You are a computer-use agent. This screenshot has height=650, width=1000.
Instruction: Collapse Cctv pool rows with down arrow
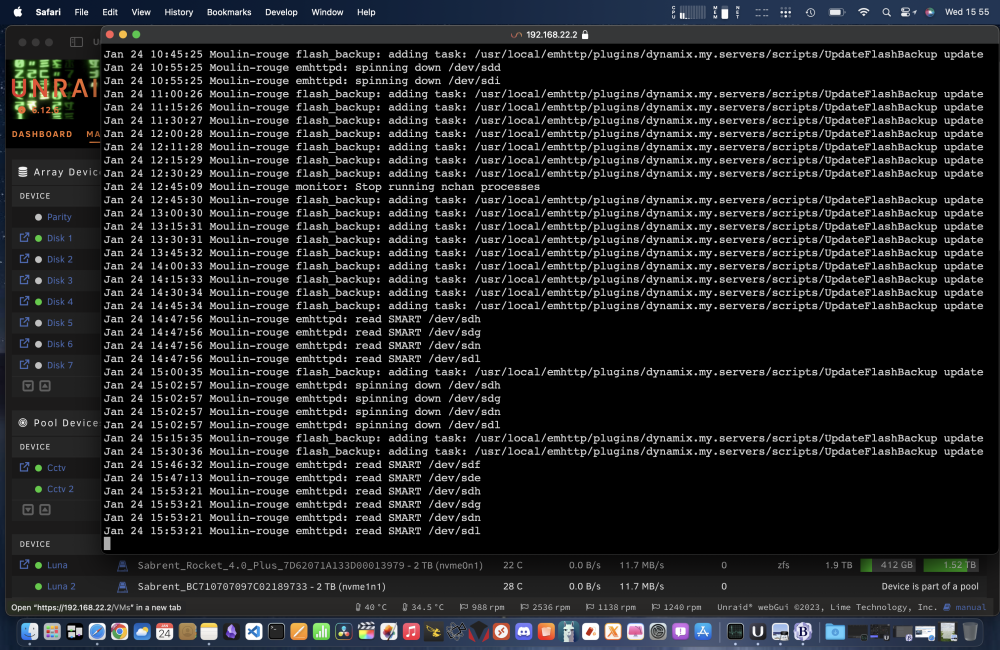coord(28,509)
